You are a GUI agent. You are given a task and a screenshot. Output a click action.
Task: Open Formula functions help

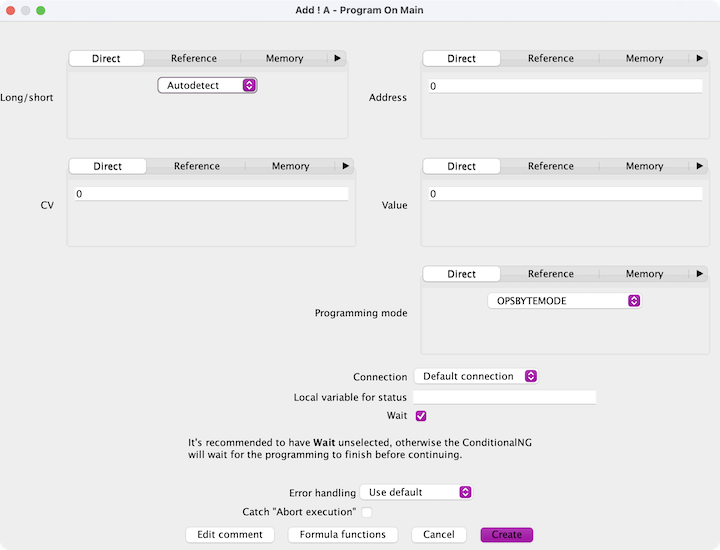tap(343, 535)
